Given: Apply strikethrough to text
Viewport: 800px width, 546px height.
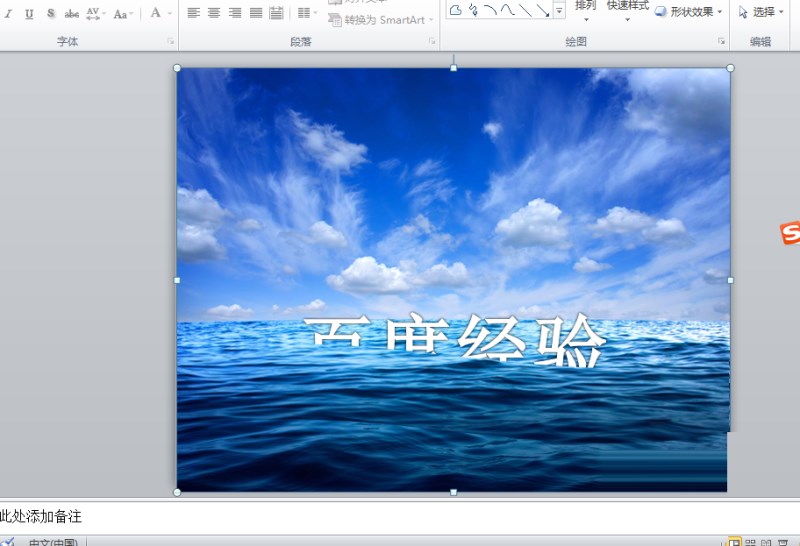Looking at the screenshot, I should (x=71, y=14).
